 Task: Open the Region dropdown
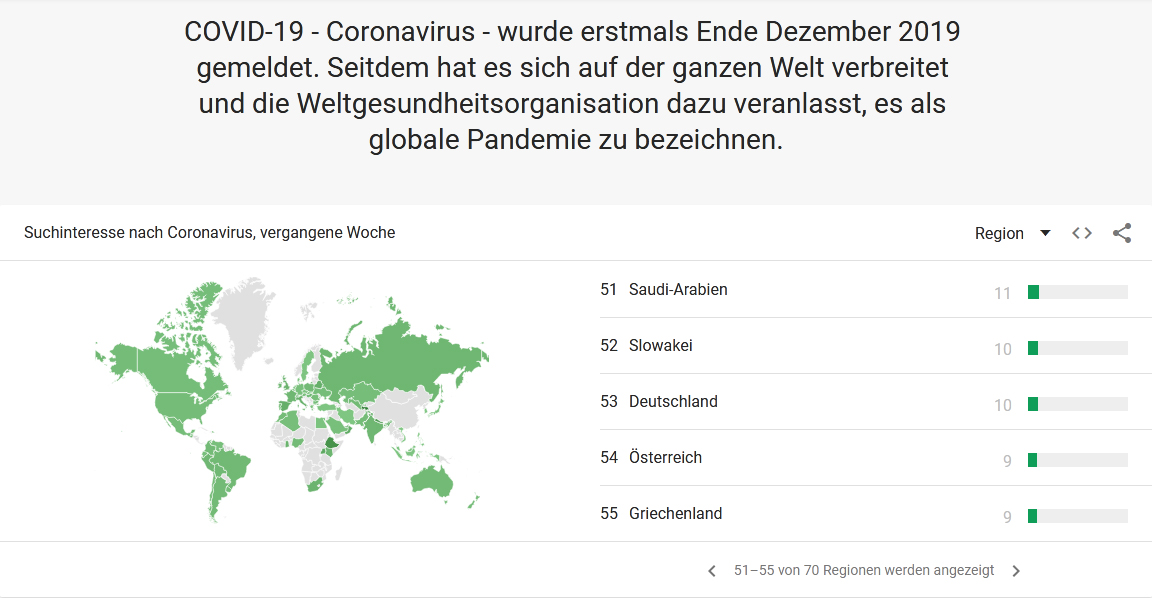click(1012, 233)
